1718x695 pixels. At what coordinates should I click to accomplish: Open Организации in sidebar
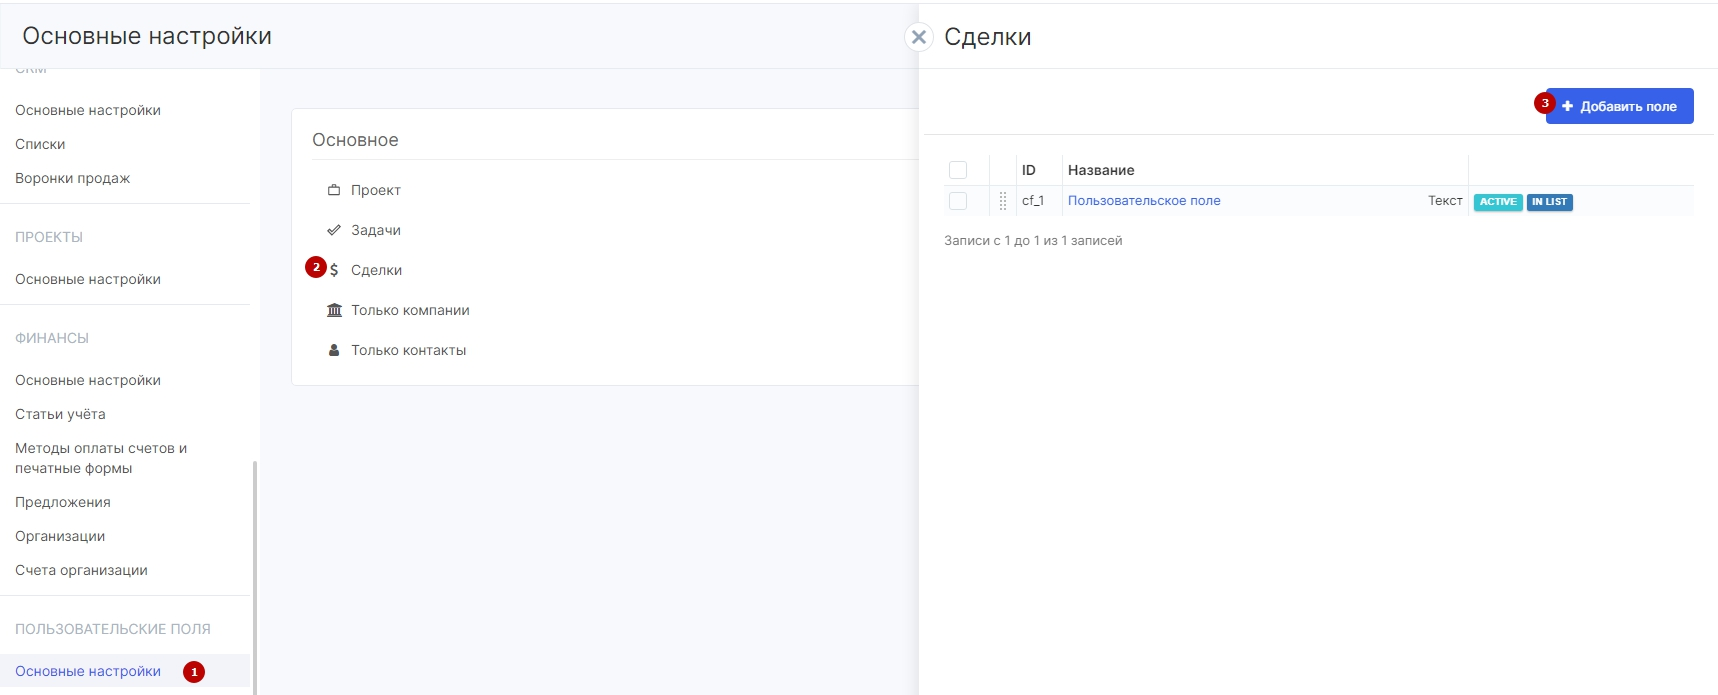point(60,536)
